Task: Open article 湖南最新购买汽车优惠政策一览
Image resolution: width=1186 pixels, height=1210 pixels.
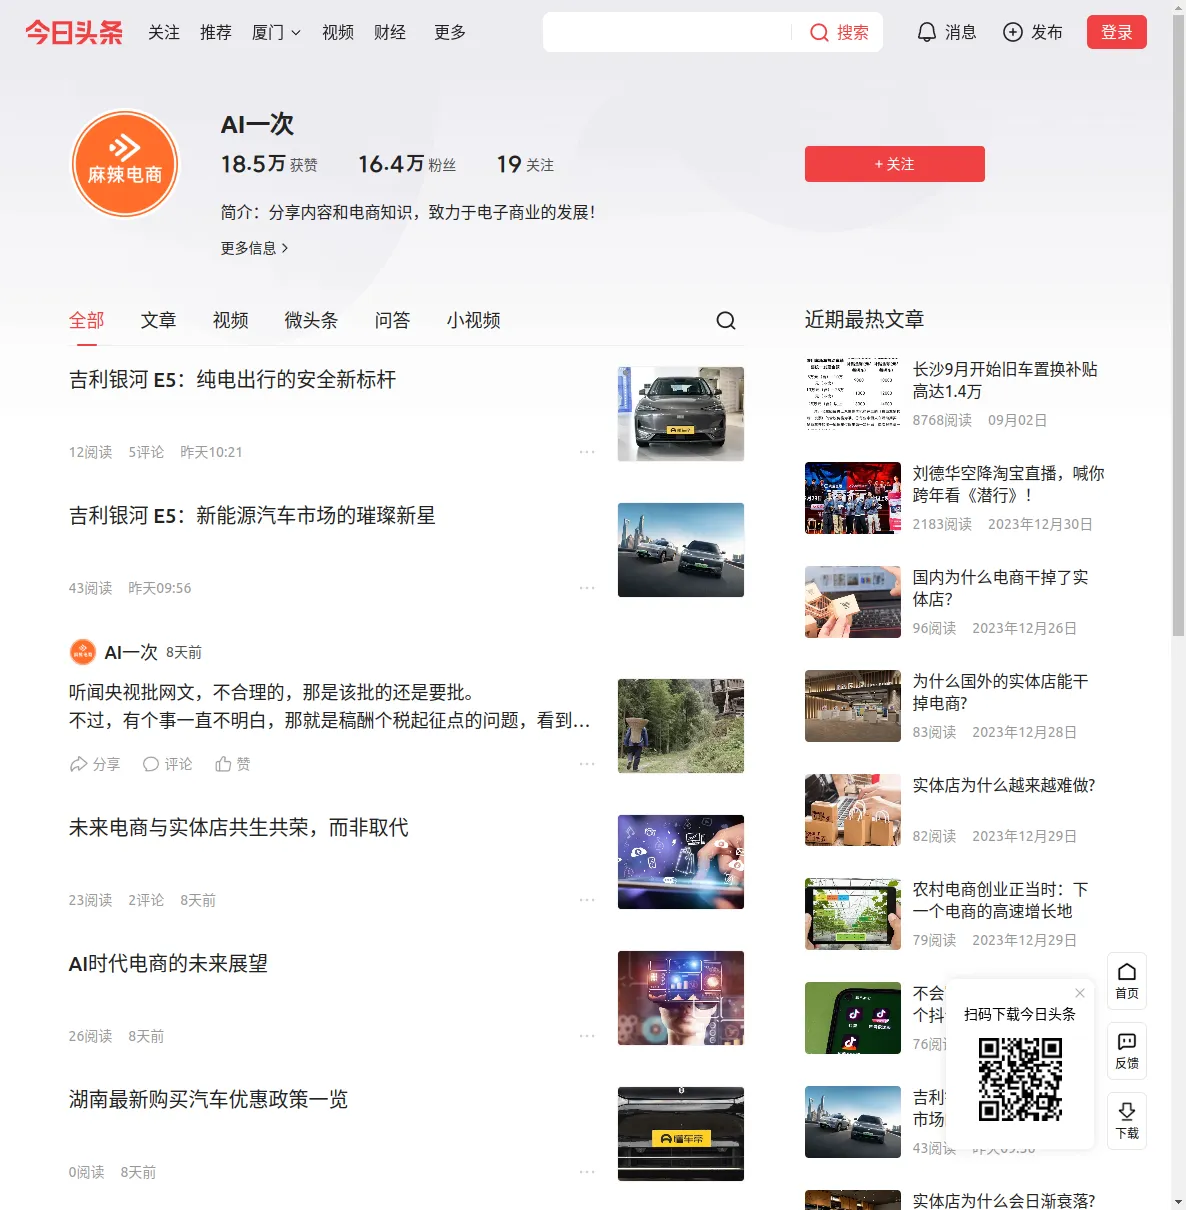Action: click(x=209, y=1100)
